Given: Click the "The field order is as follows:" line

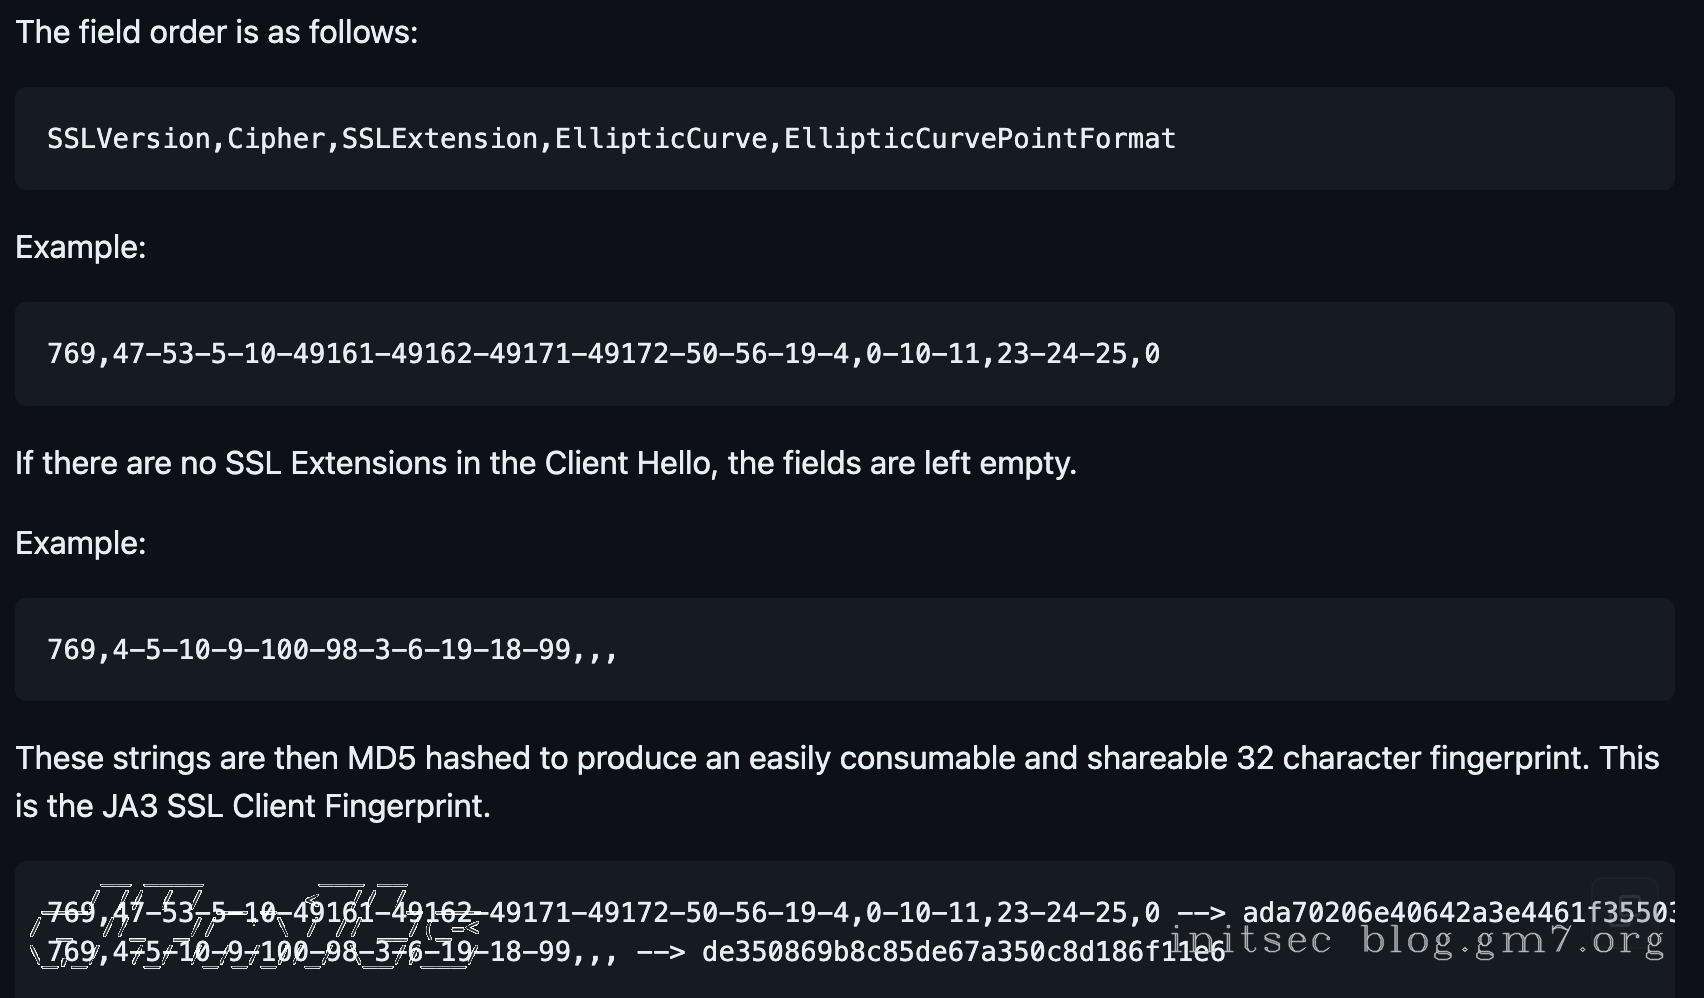Looking at the screenshot, I should tap(217, 33).
